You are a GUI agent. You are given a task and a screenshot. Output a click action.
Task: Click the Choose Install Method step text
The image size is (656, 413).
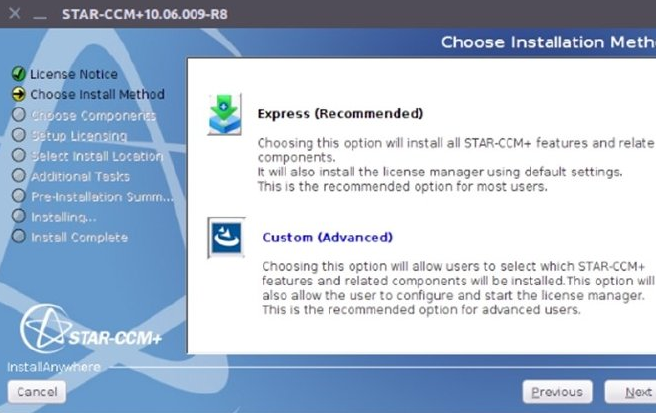(x=97, y=95)
